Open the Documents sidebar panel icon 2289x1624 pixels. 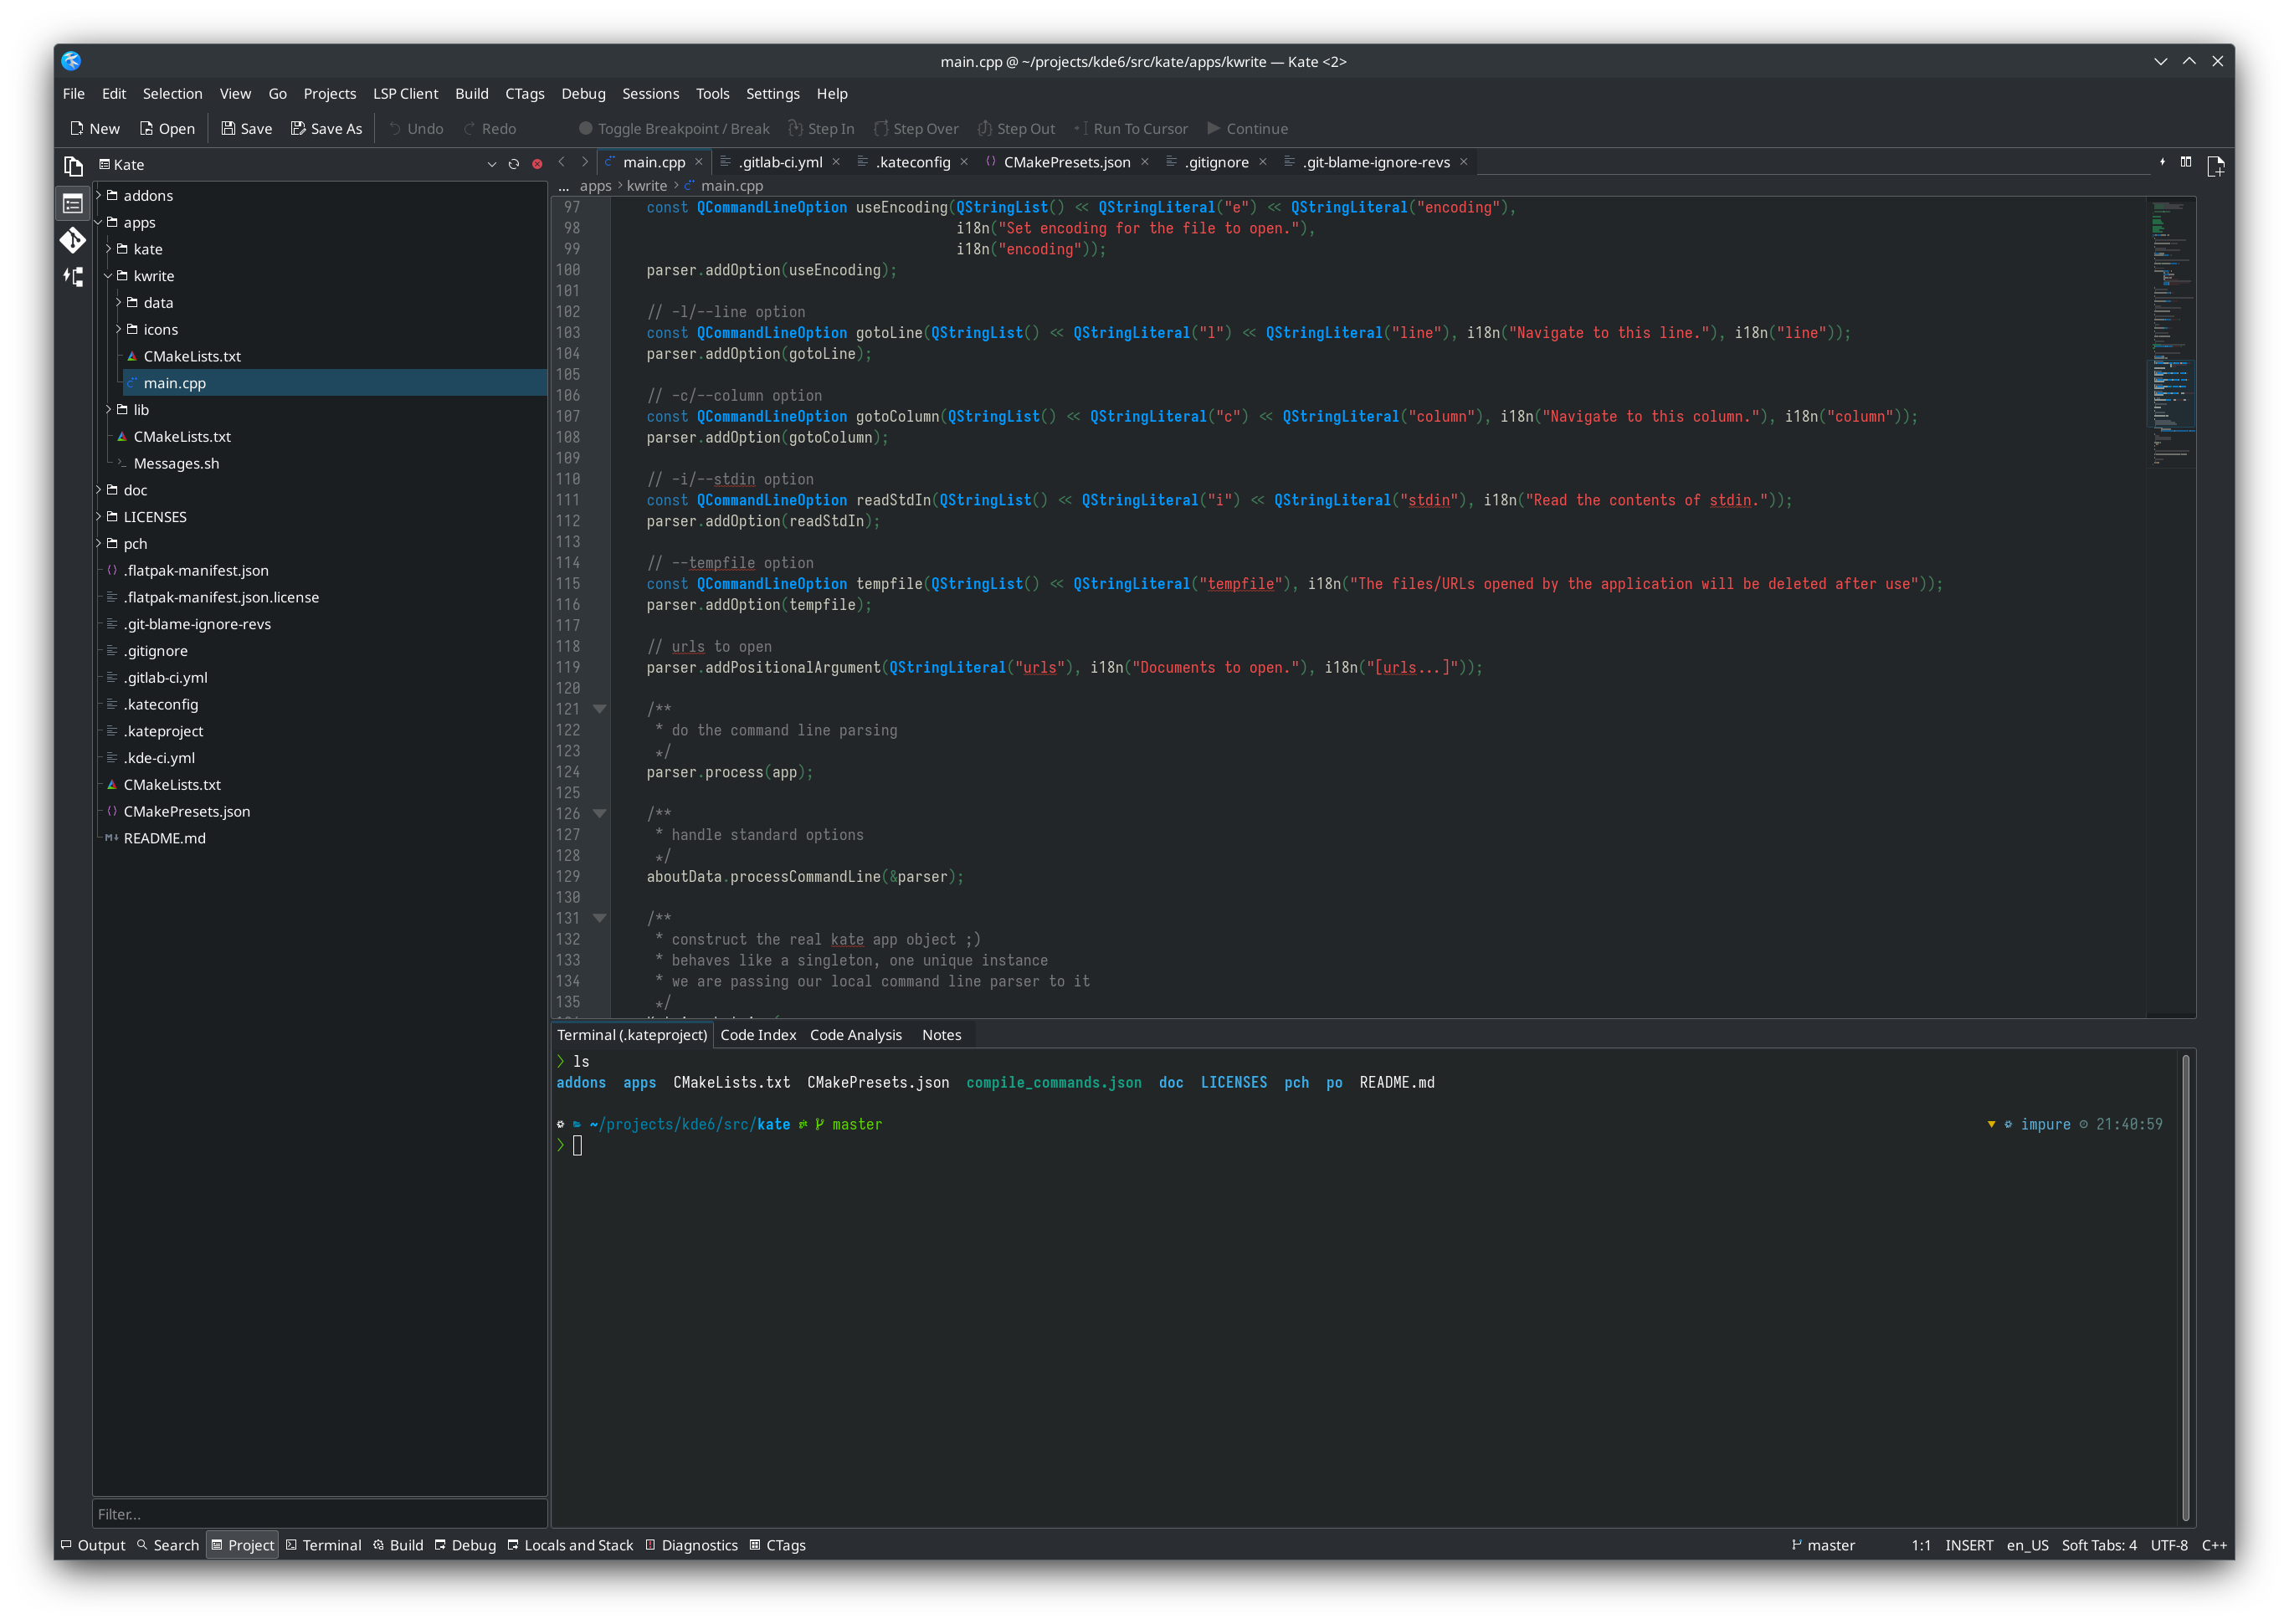(73, 165)
